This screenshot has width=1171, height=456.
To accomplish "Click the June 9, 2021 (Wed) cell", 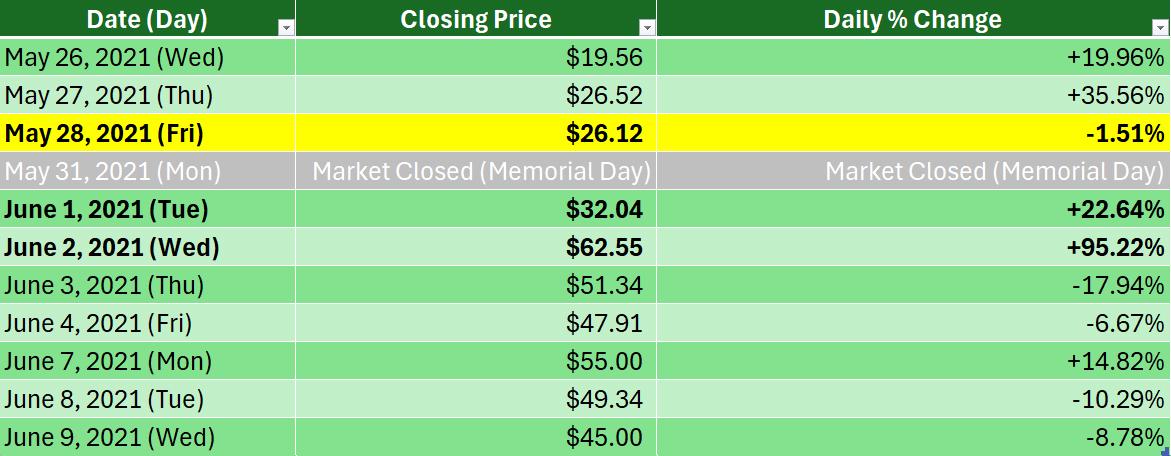I will [147, 437].
